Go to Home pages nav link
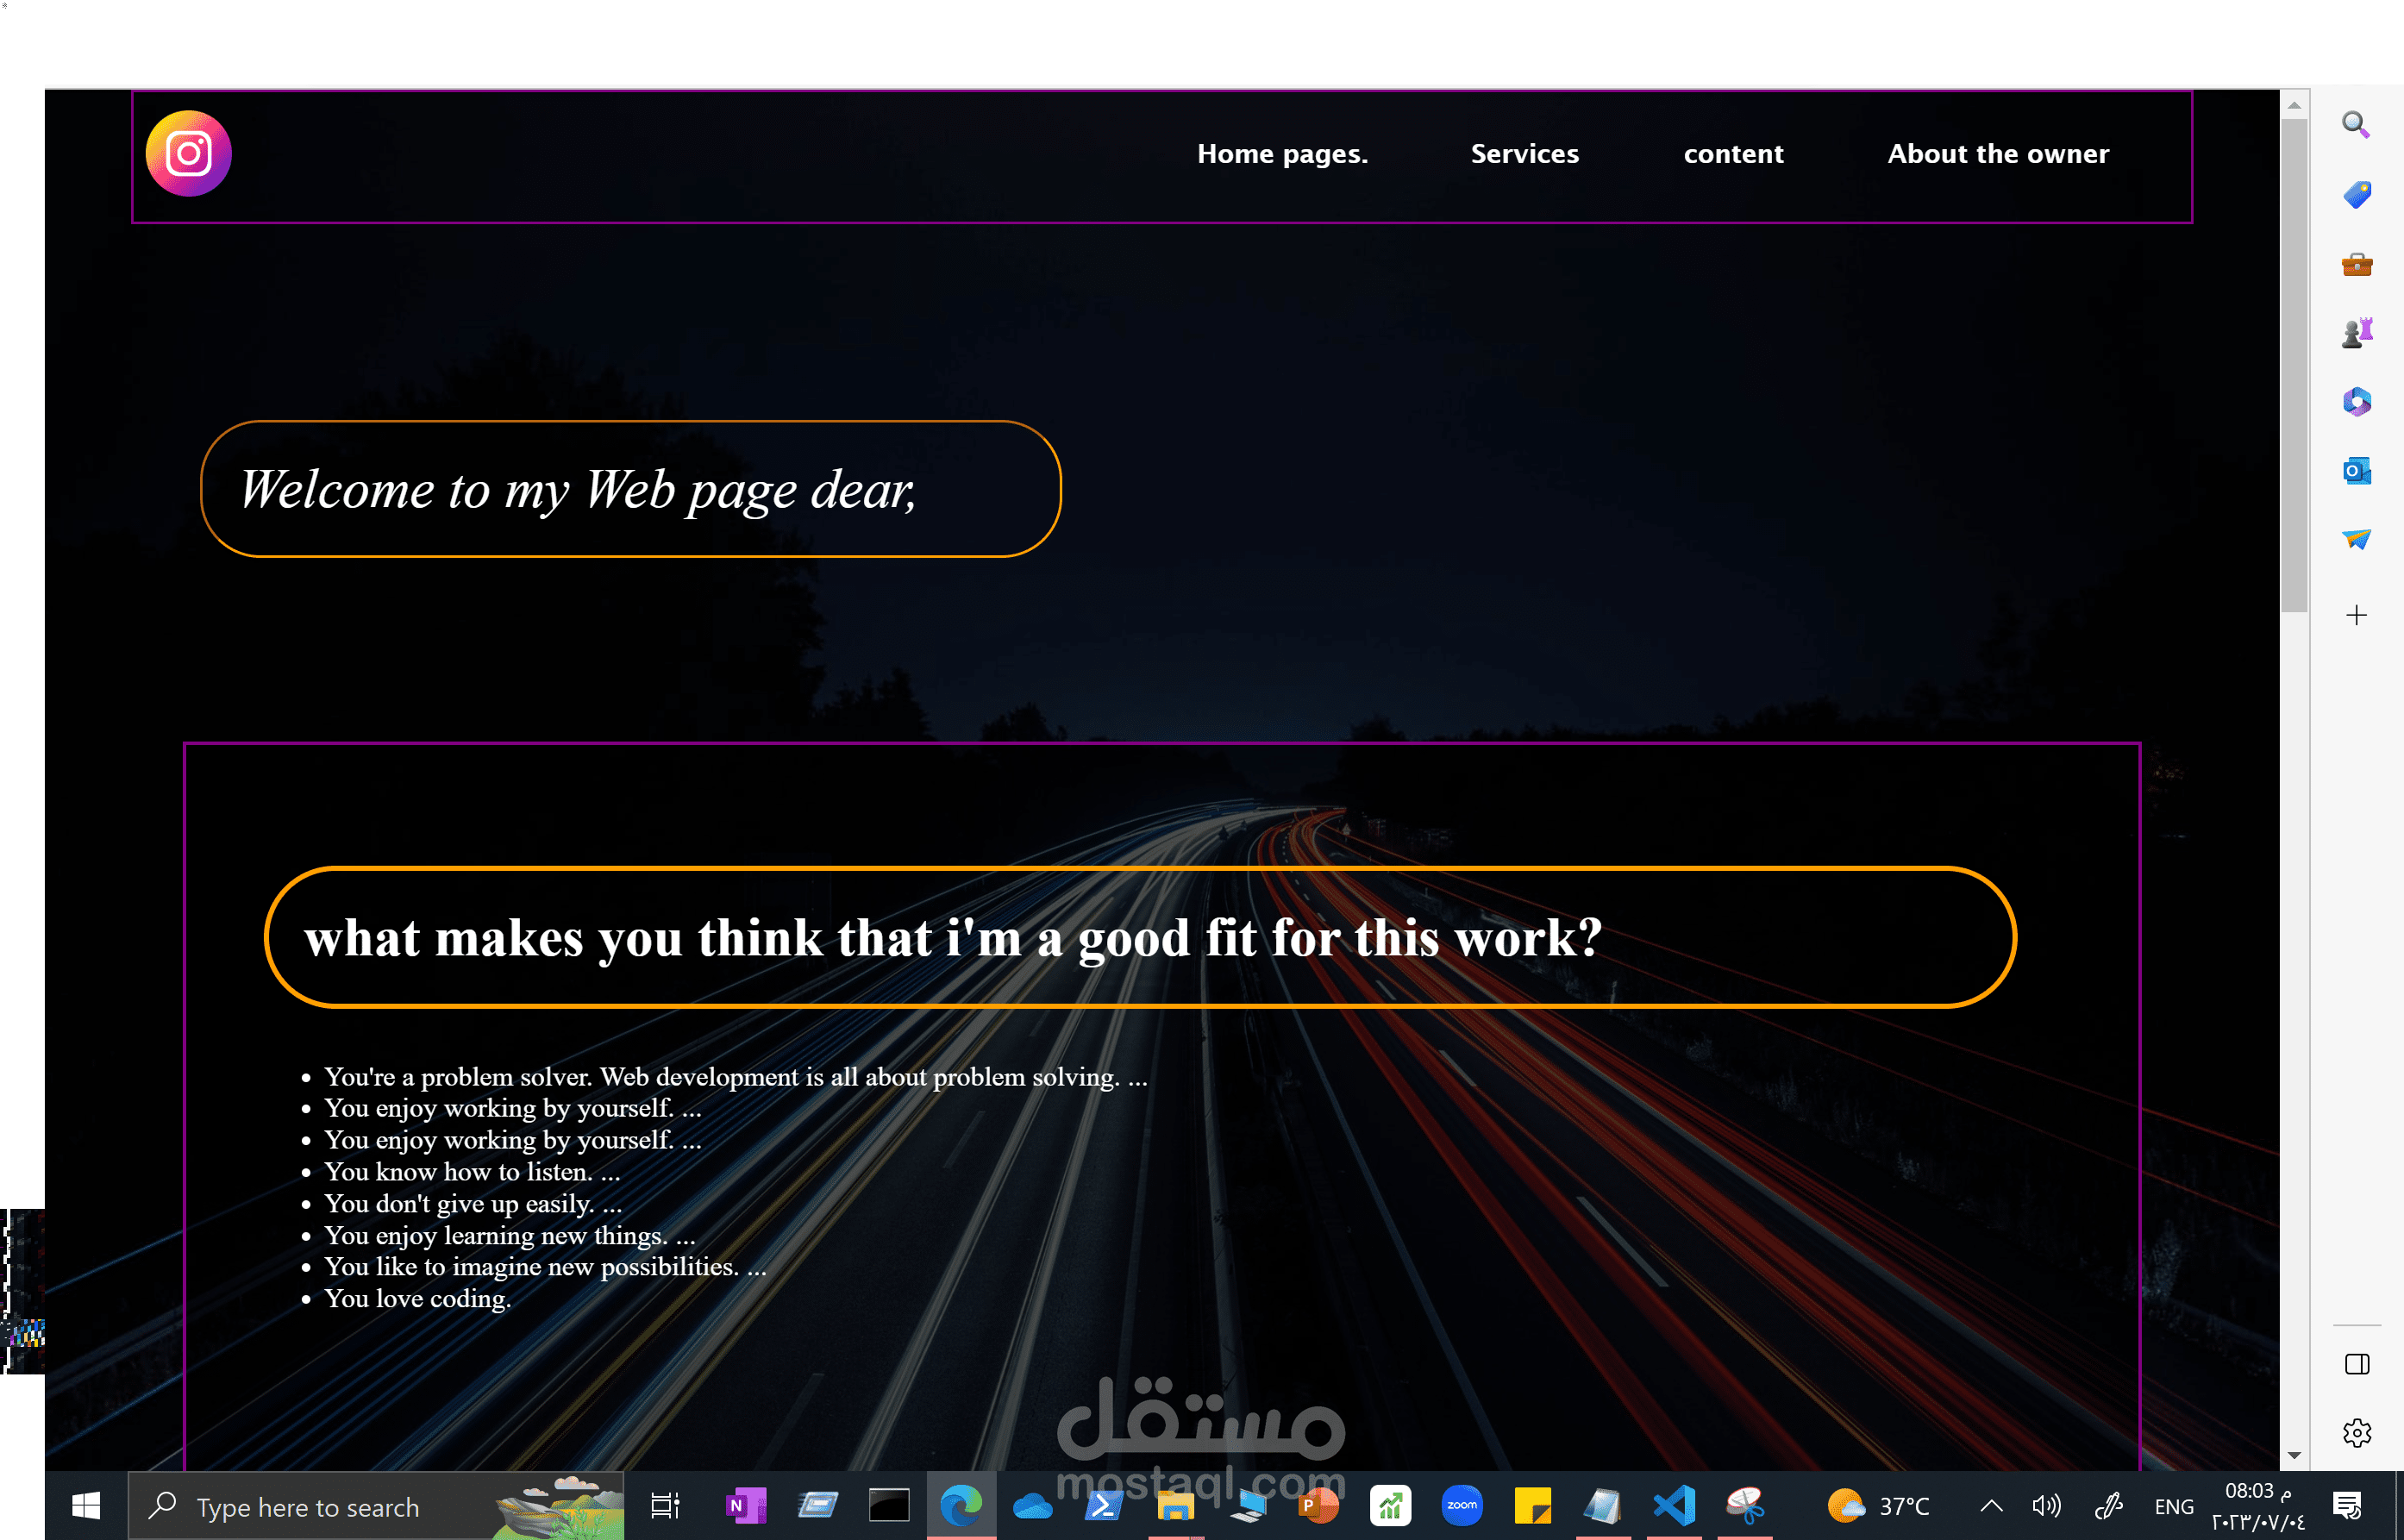The width and height of the screenshot is (2404, 1540). 1282,154
